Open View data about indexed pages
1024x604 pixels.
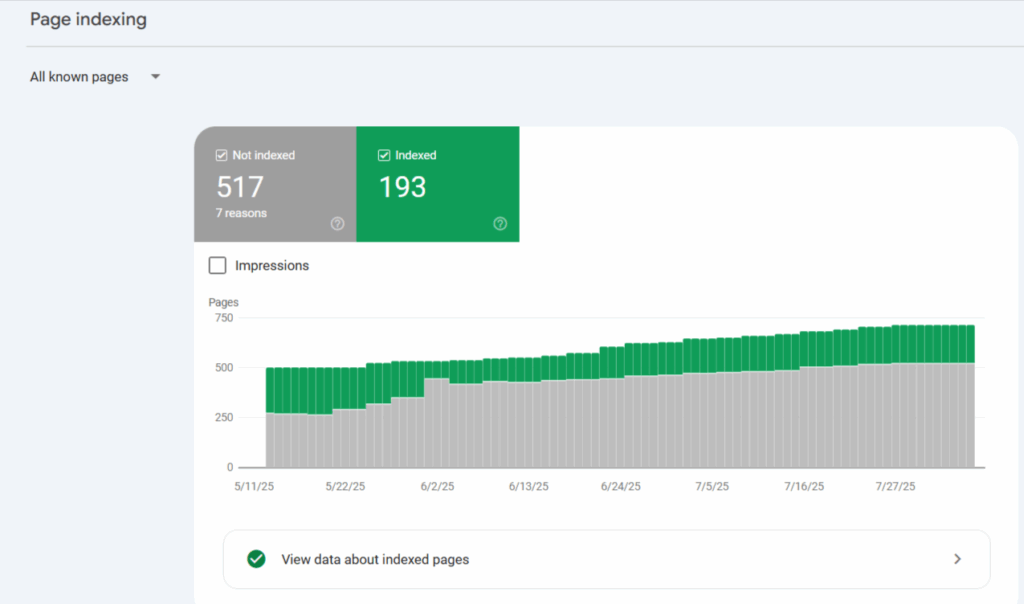pyautogui.click(x=375, y=559)
